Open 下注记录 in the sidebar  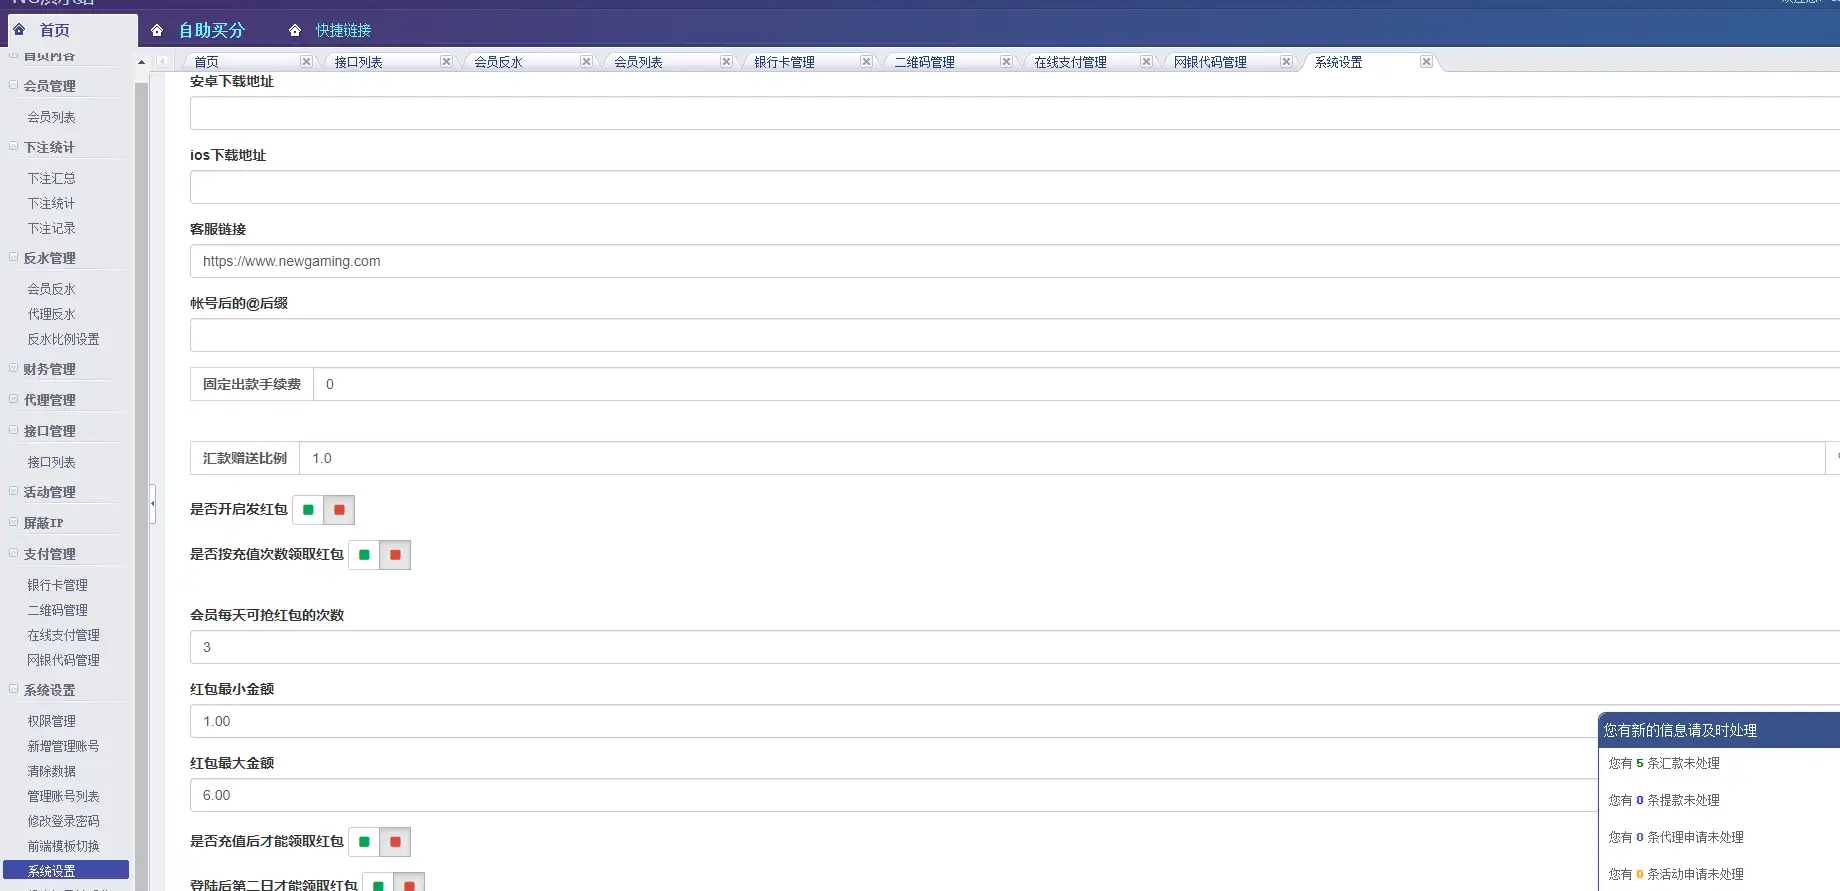(x=52, y=228)
